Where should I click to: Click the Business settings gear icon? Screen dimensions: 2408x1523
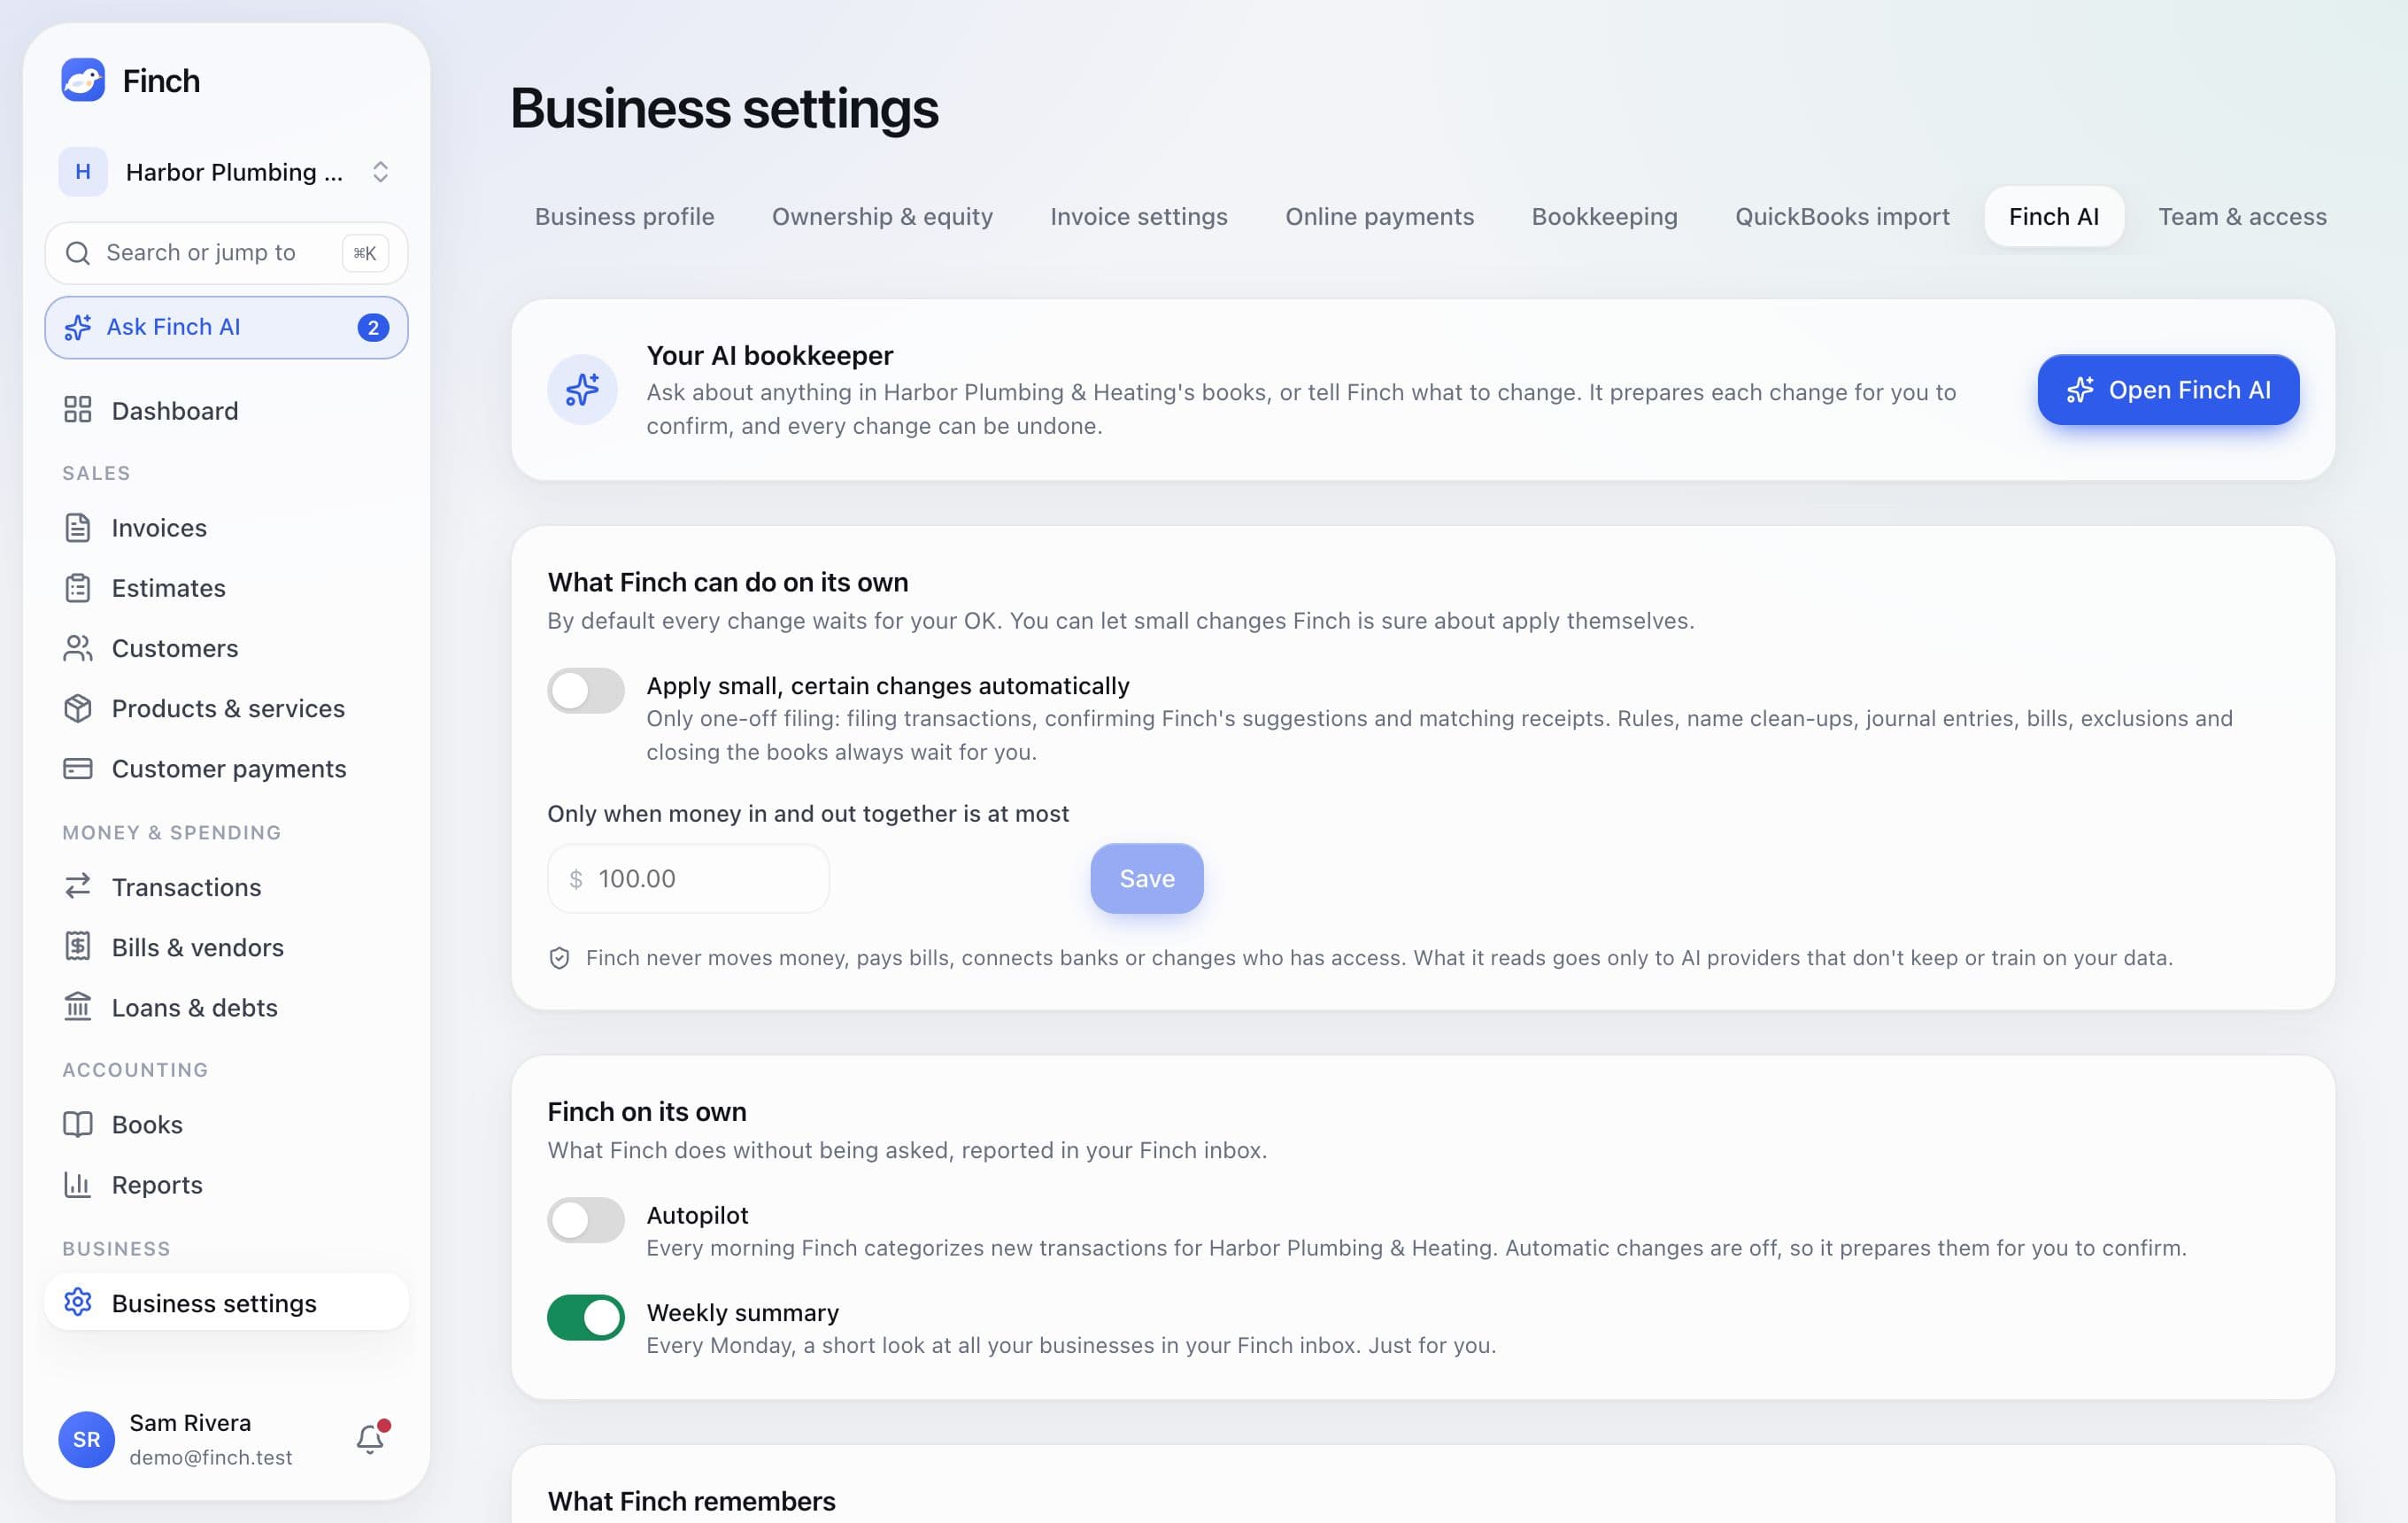tap(78, 1302)
